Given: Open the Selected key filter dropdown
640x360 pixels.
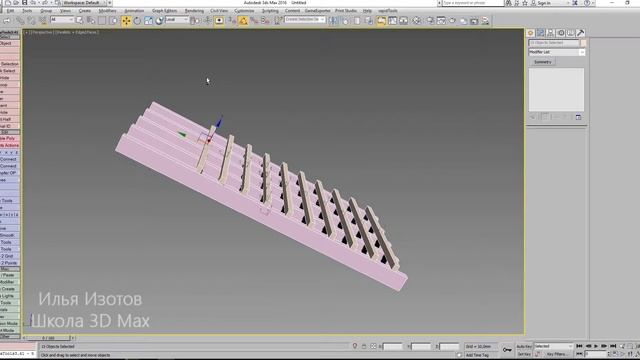Looking at the screenshot, I should coord(553,346).
